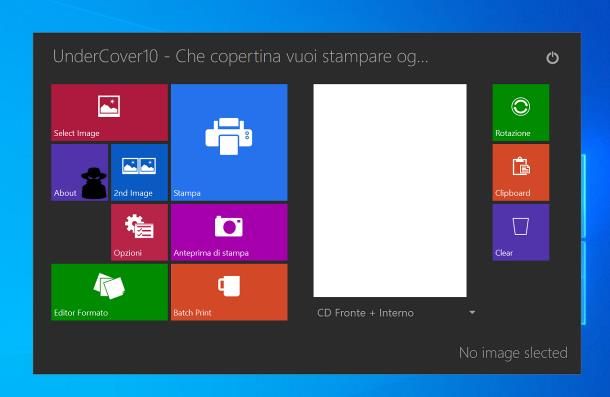The image size is (610, 397).
Task: Click the white preview page area
Action: point(390,190)
